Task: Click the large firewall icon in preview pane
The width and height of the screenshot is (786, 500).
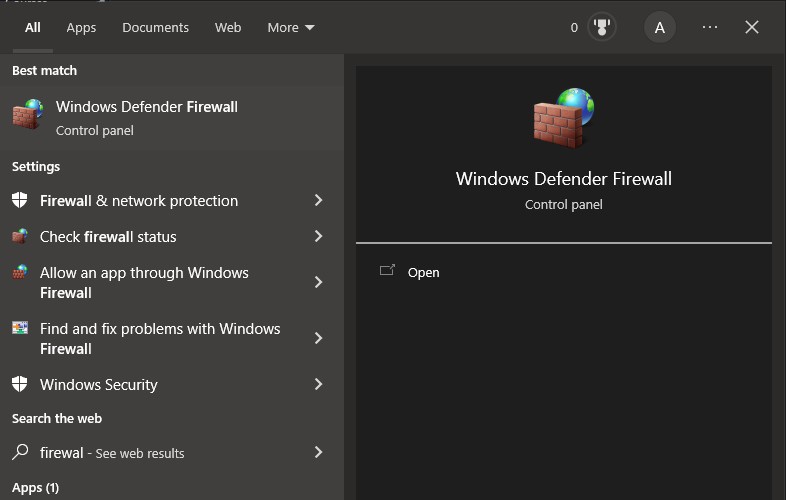Action: (563, 118)
